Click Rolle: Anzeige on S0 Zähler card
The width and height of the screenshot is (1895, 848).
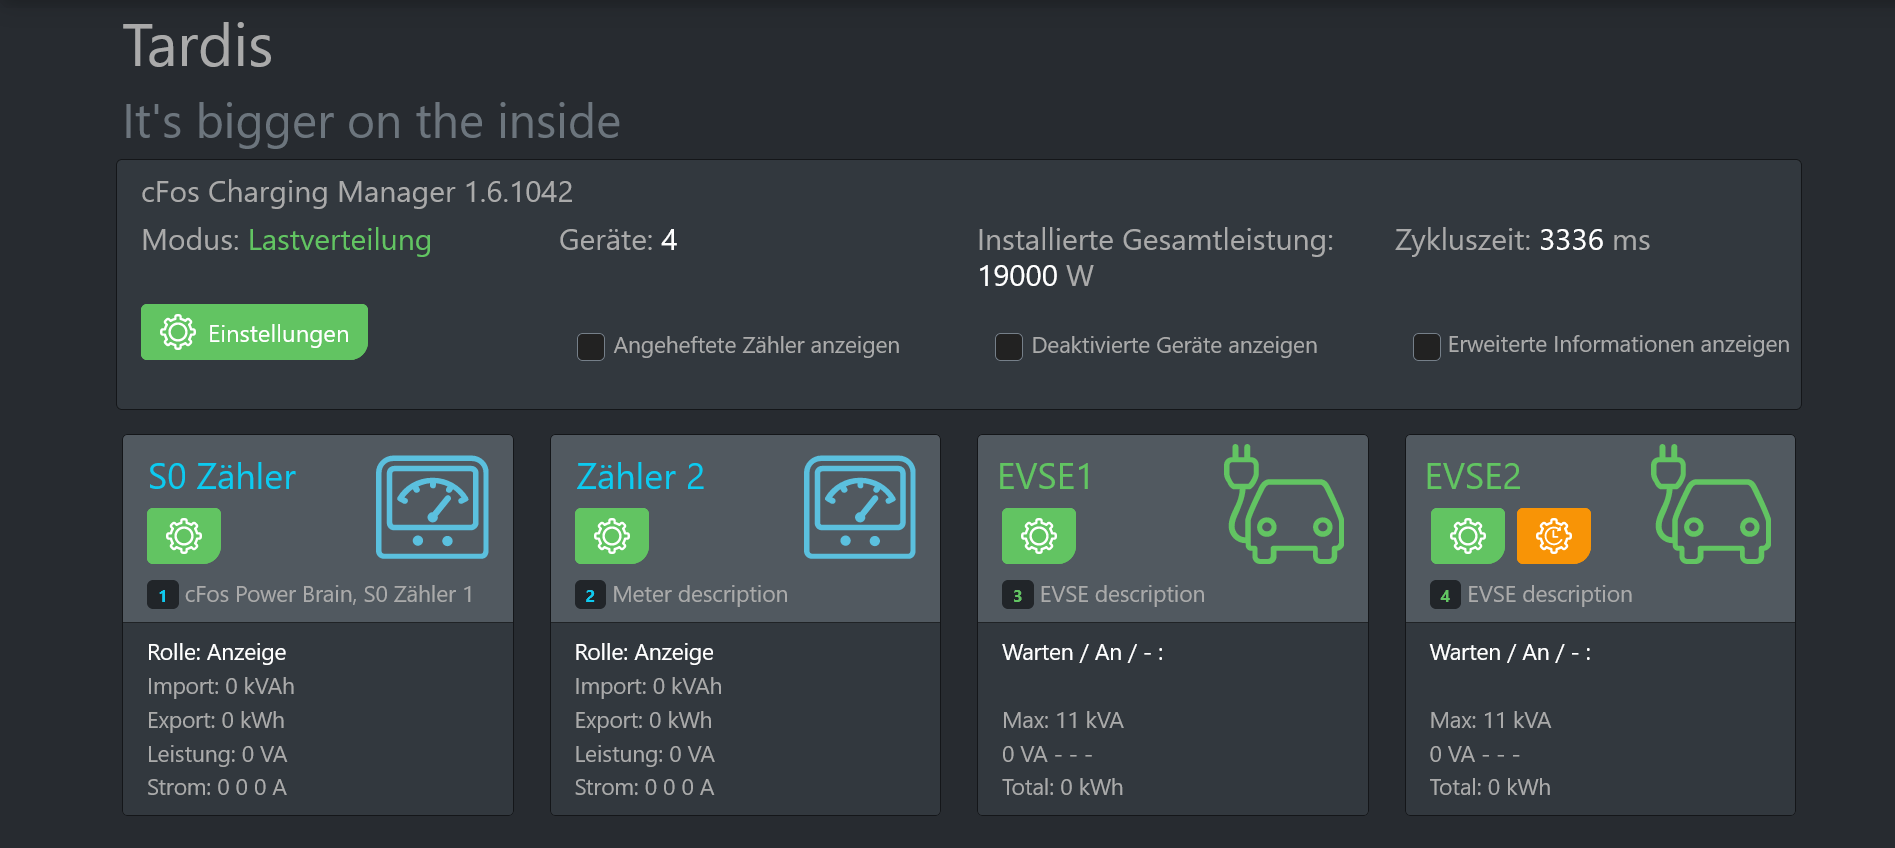pyautogui.click(x=216, y=652)
